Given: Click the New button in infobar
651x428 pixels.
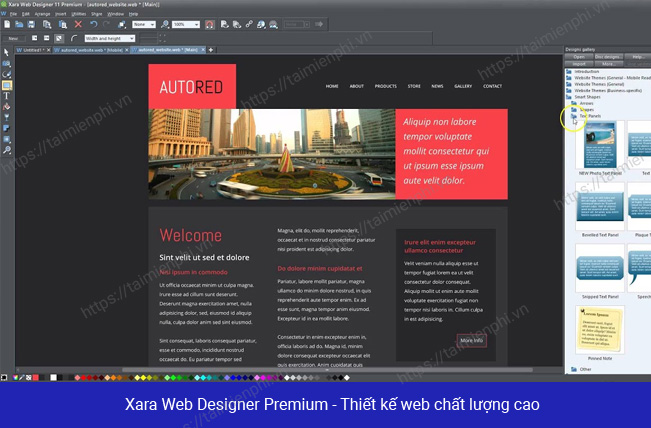Looking at the screenshot, I should point(13,38).
